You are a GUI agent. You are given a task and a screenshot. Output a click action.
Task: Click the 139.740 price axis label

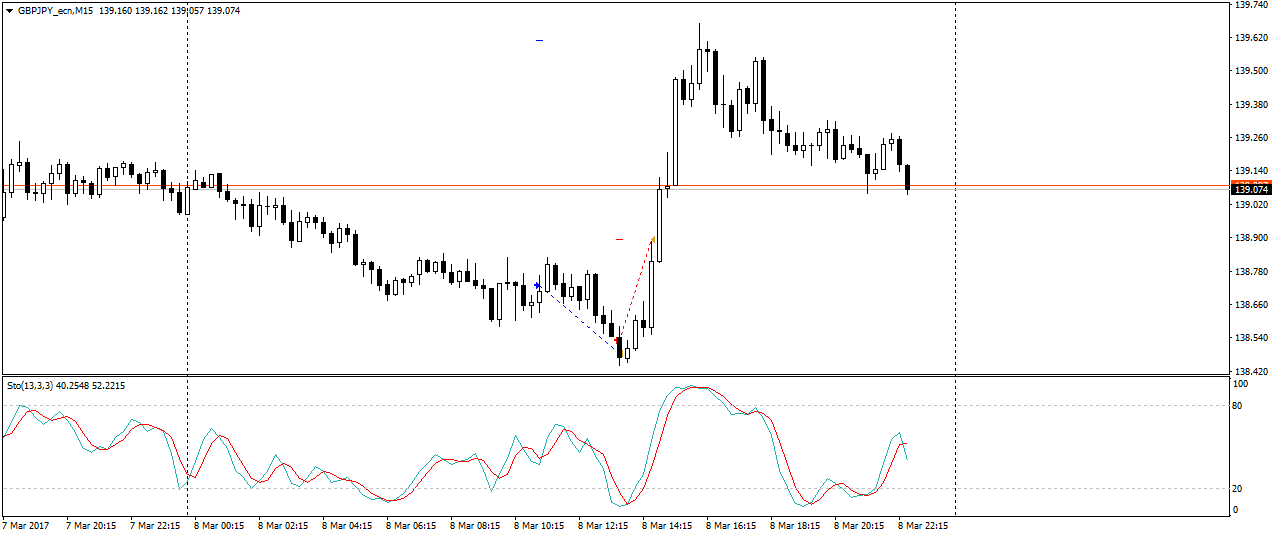[x=1251, y=5]
